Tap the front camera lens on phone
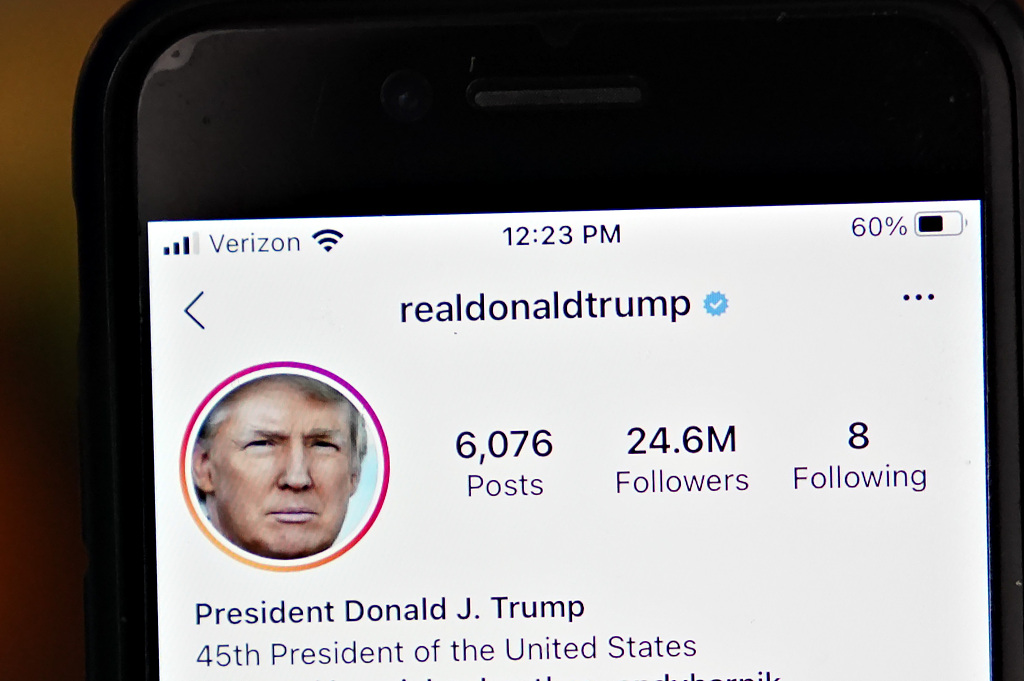 click(406, 98)
